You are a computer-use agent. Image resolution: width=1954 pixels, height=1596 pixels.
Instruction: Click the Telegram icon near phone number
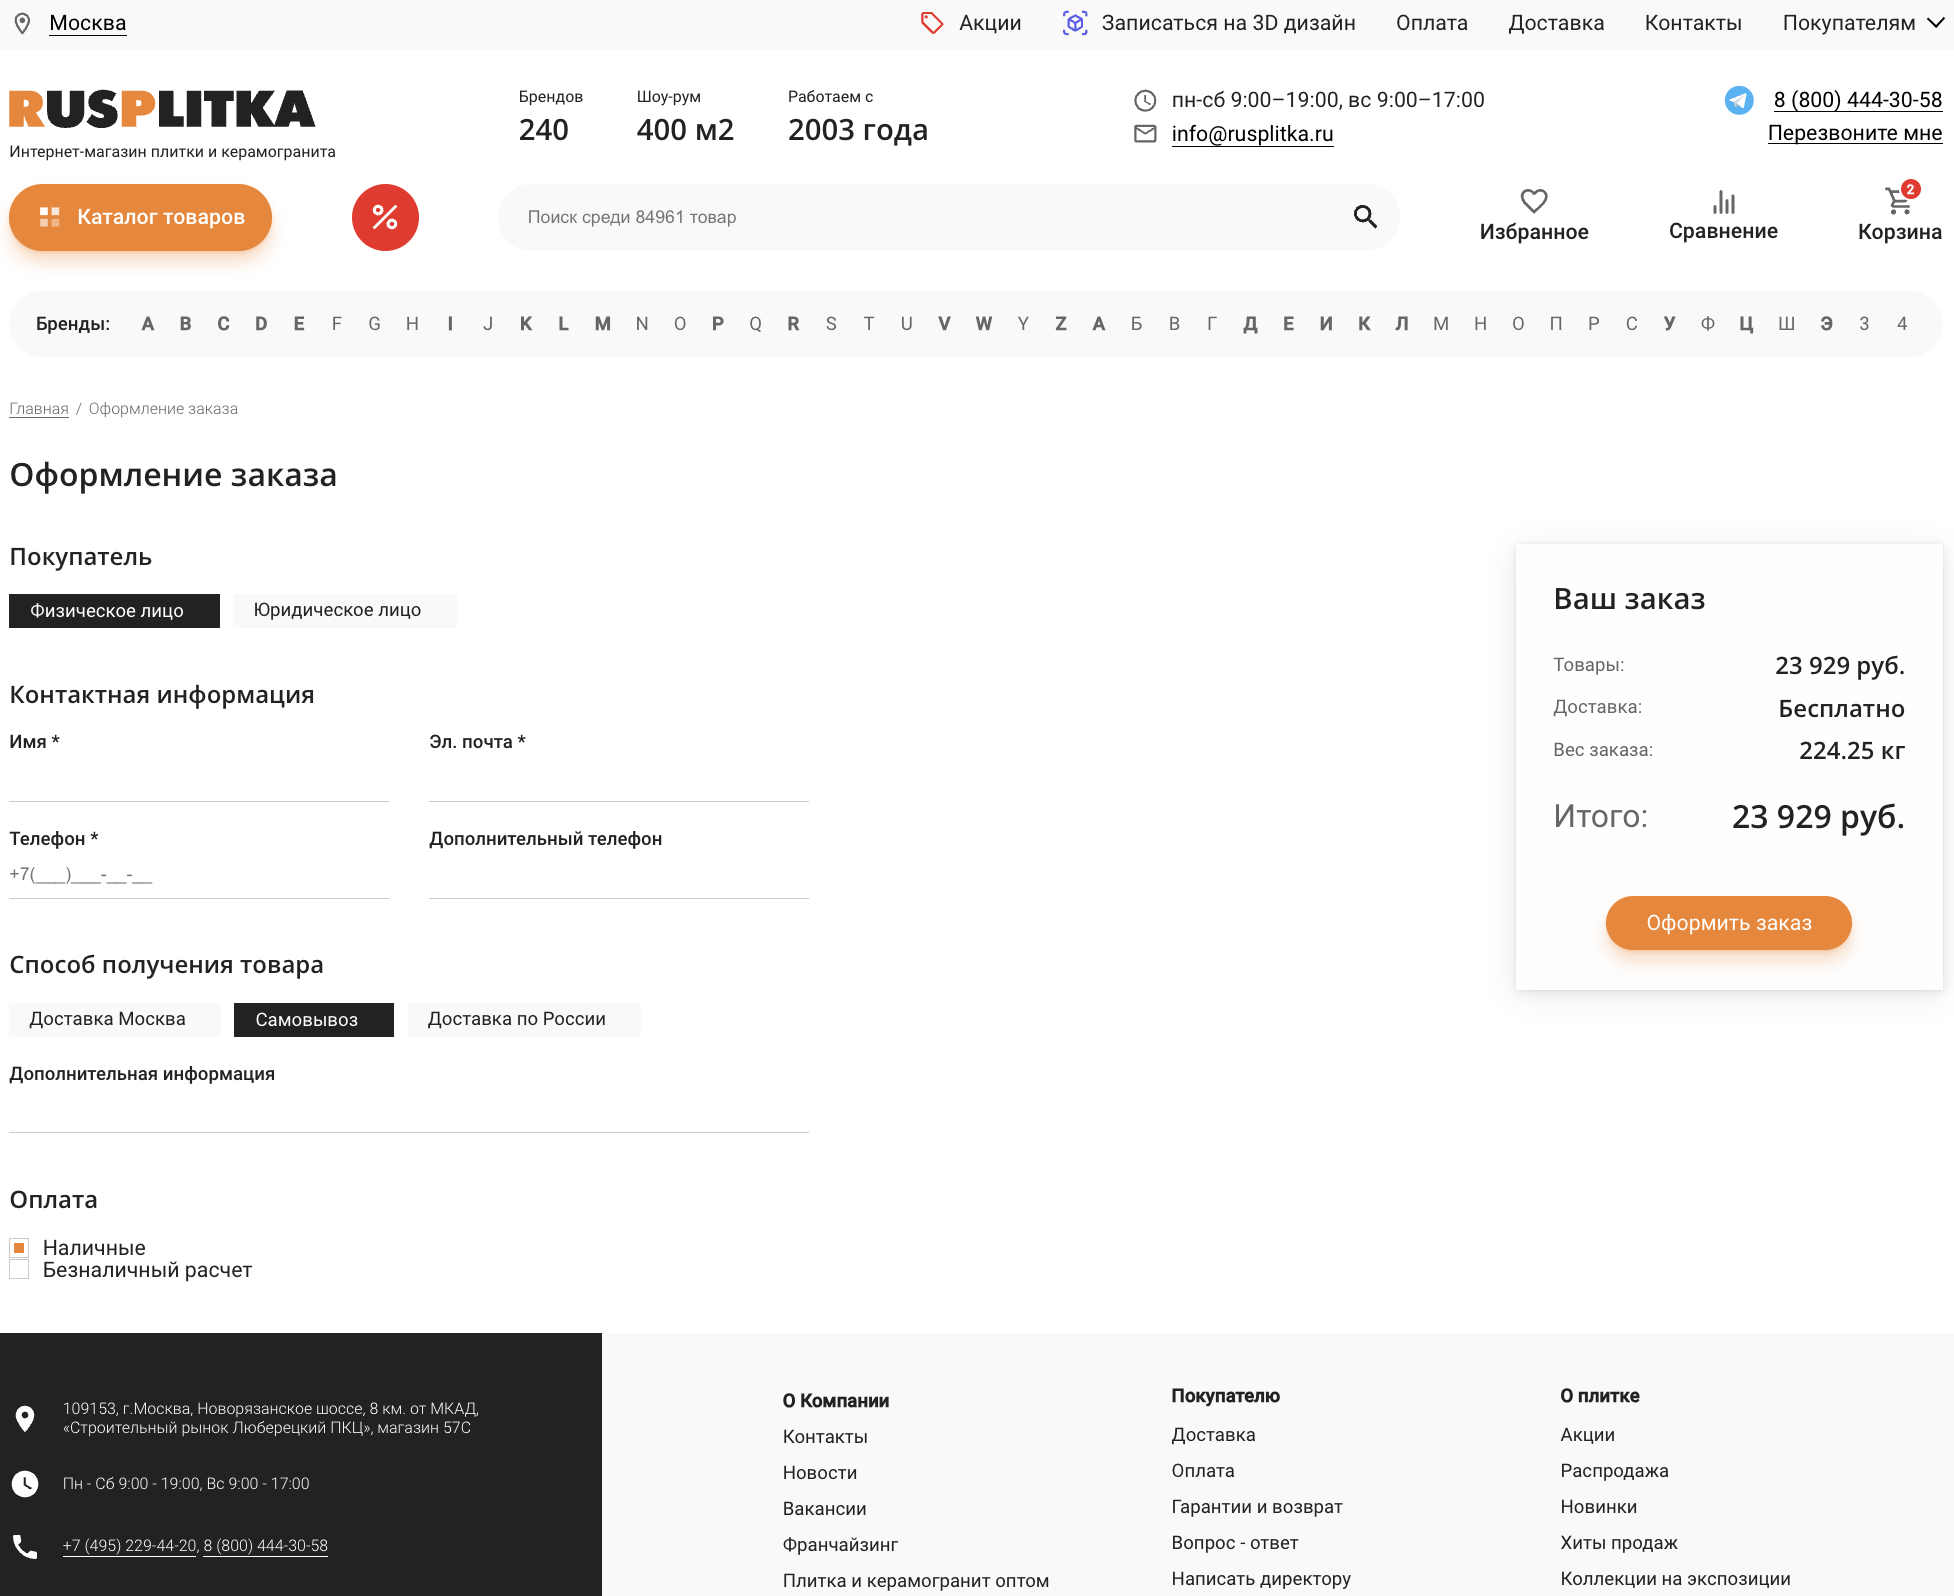(1739, 100)
